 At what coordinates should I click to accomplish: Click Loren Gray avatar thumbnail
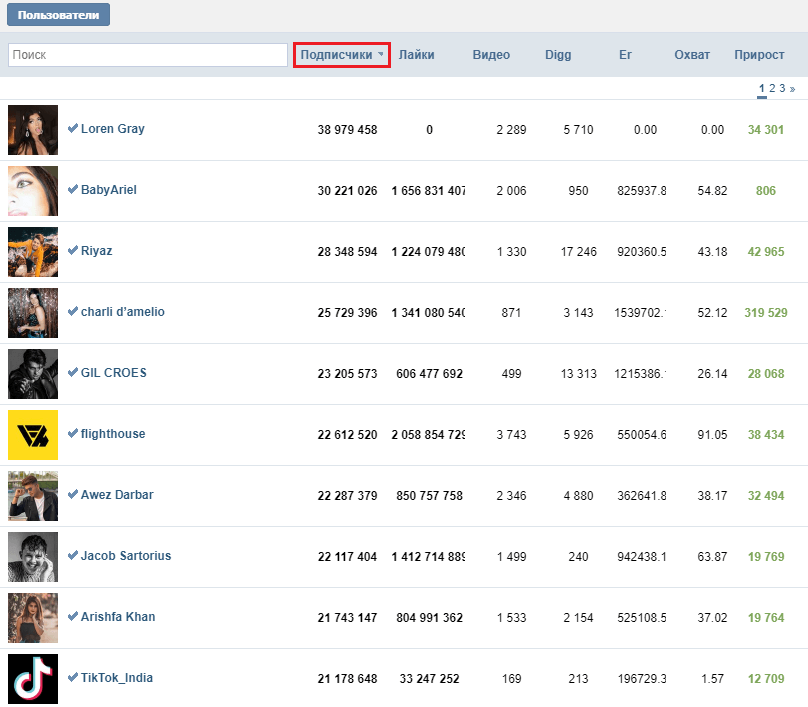(33, 130)
